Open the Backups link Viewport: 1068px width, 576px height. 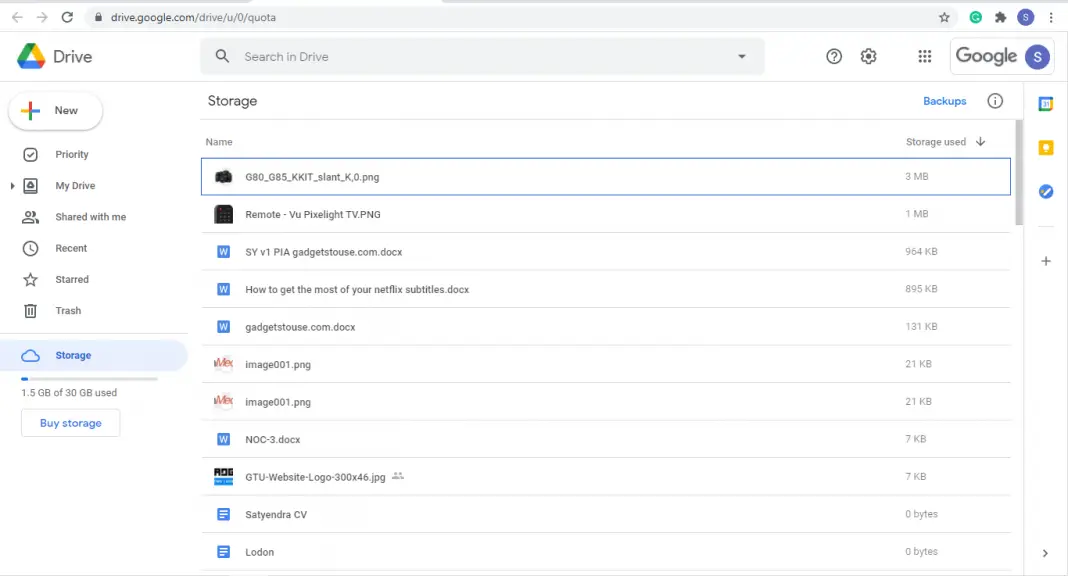(x=944, y=101)
